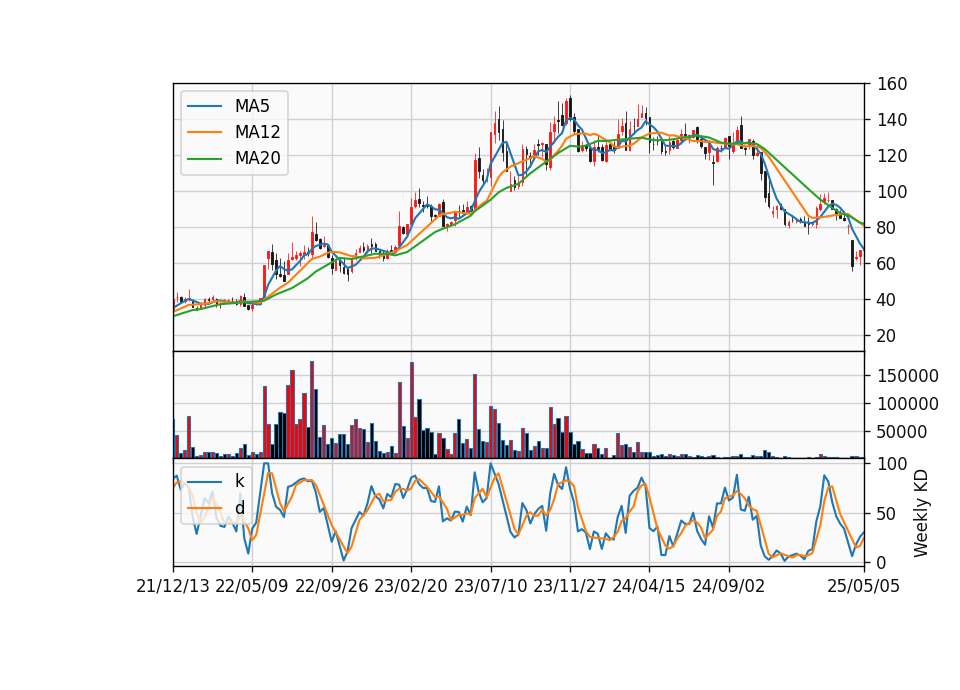Click the 160 price axis label
This screenshot has height=690, width=960.
point(892,84)
